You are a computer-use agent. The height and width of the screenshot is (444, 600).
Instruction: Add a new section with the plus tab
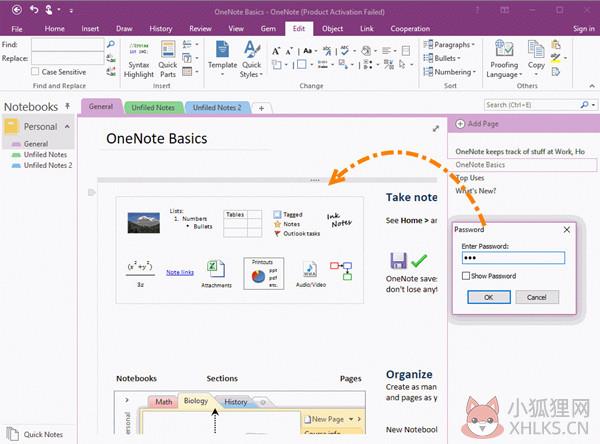click(x=261, y=108)
